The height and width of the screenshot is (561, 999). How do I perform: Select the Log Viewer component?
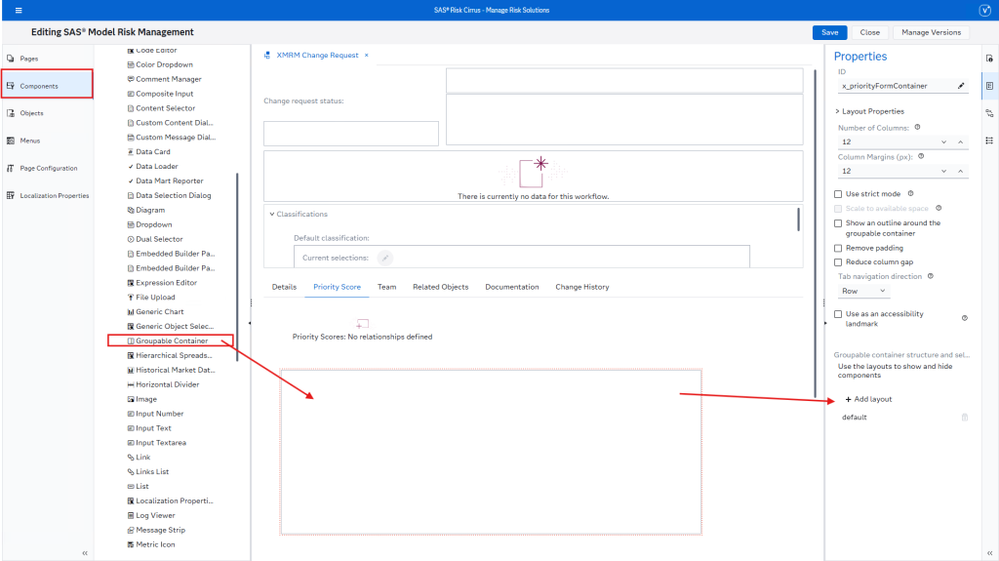[x=151, y=515]
